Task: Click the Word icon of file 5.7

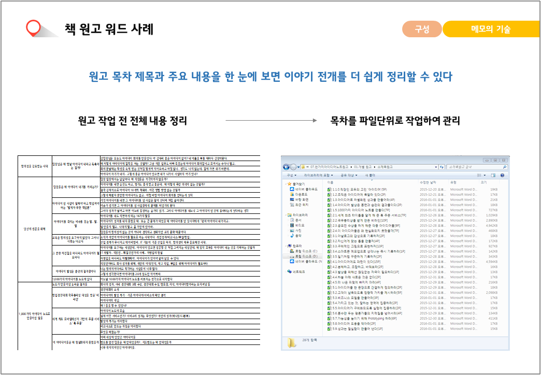Action: 329,318
